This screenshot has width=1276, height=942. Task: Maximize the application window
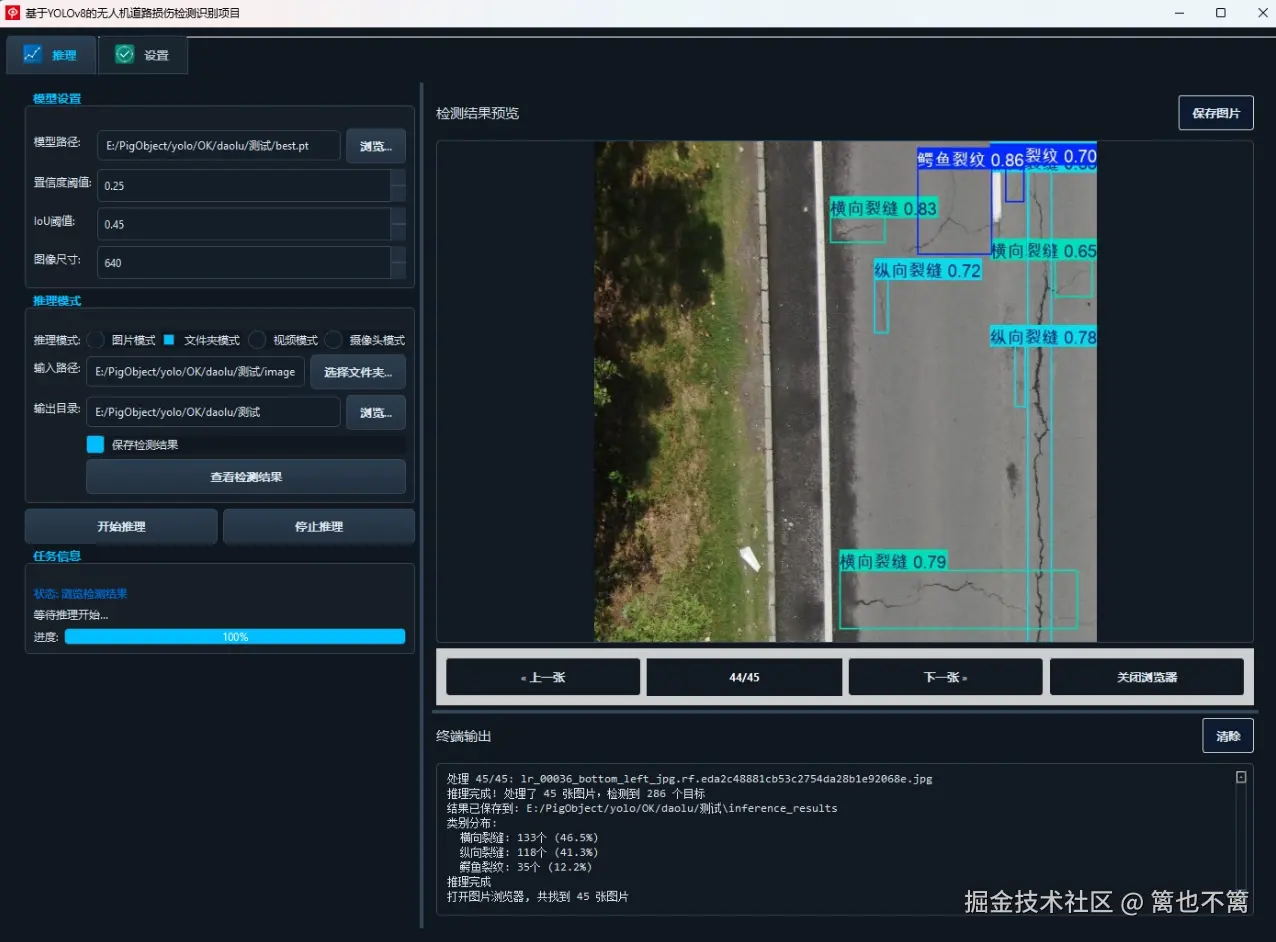point(1221,13)
